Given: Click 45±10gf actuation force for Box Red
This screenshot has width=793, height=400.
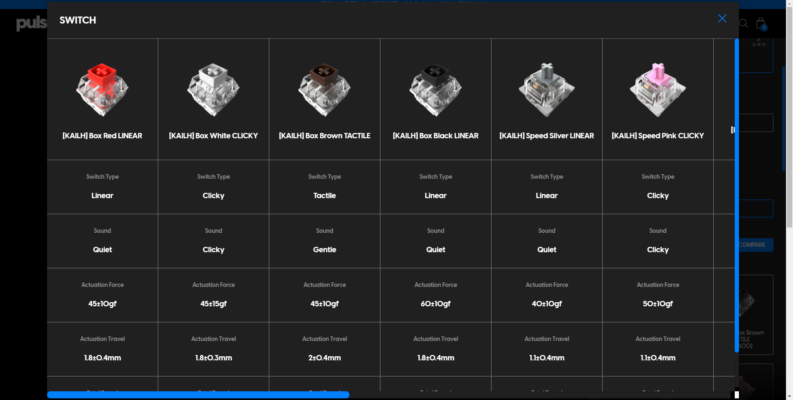Looking at the screenshot, I should [102, 304].
